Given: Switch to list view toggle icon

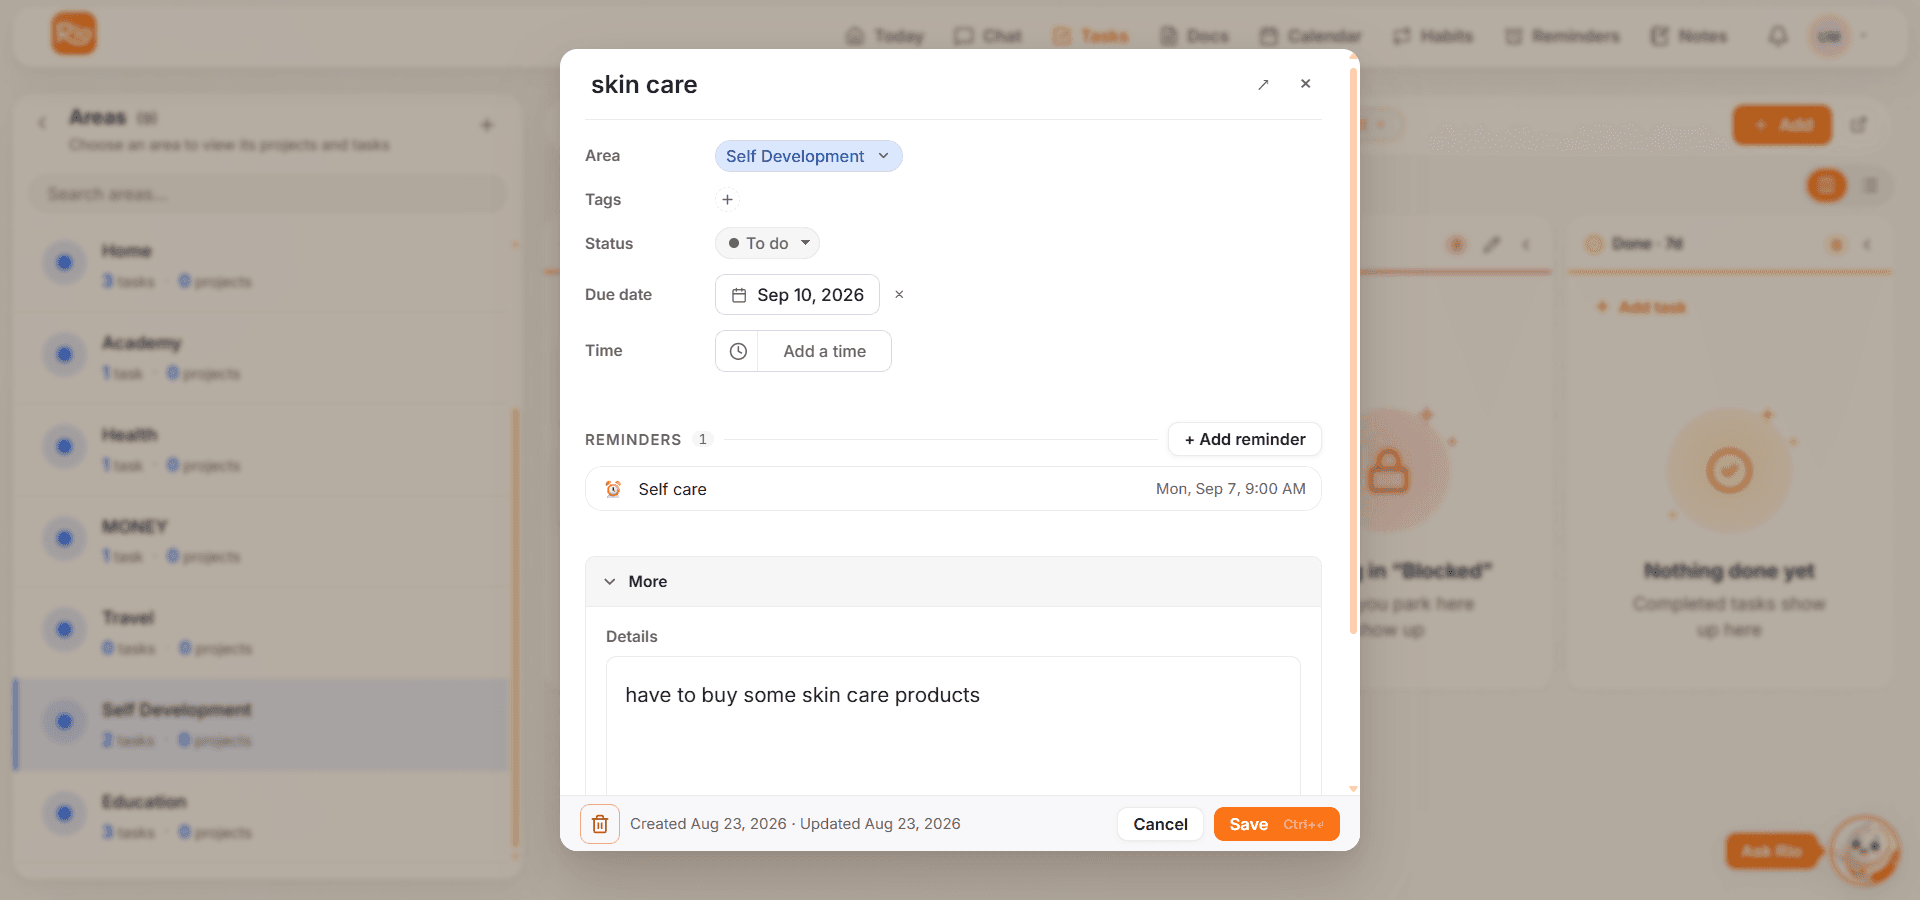Looking at the screenshot, I should coord(1870,185).
